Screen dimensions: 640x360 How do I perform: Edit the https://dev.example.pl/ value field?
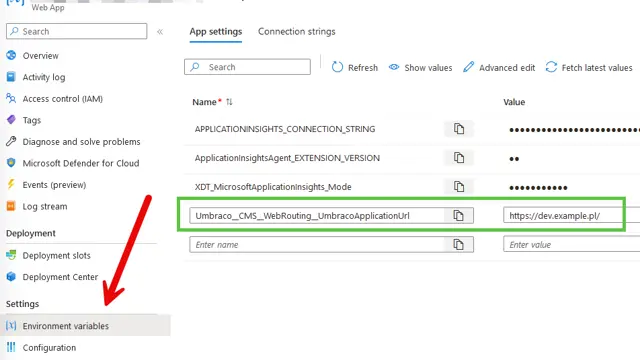click(x=571, y=216)
